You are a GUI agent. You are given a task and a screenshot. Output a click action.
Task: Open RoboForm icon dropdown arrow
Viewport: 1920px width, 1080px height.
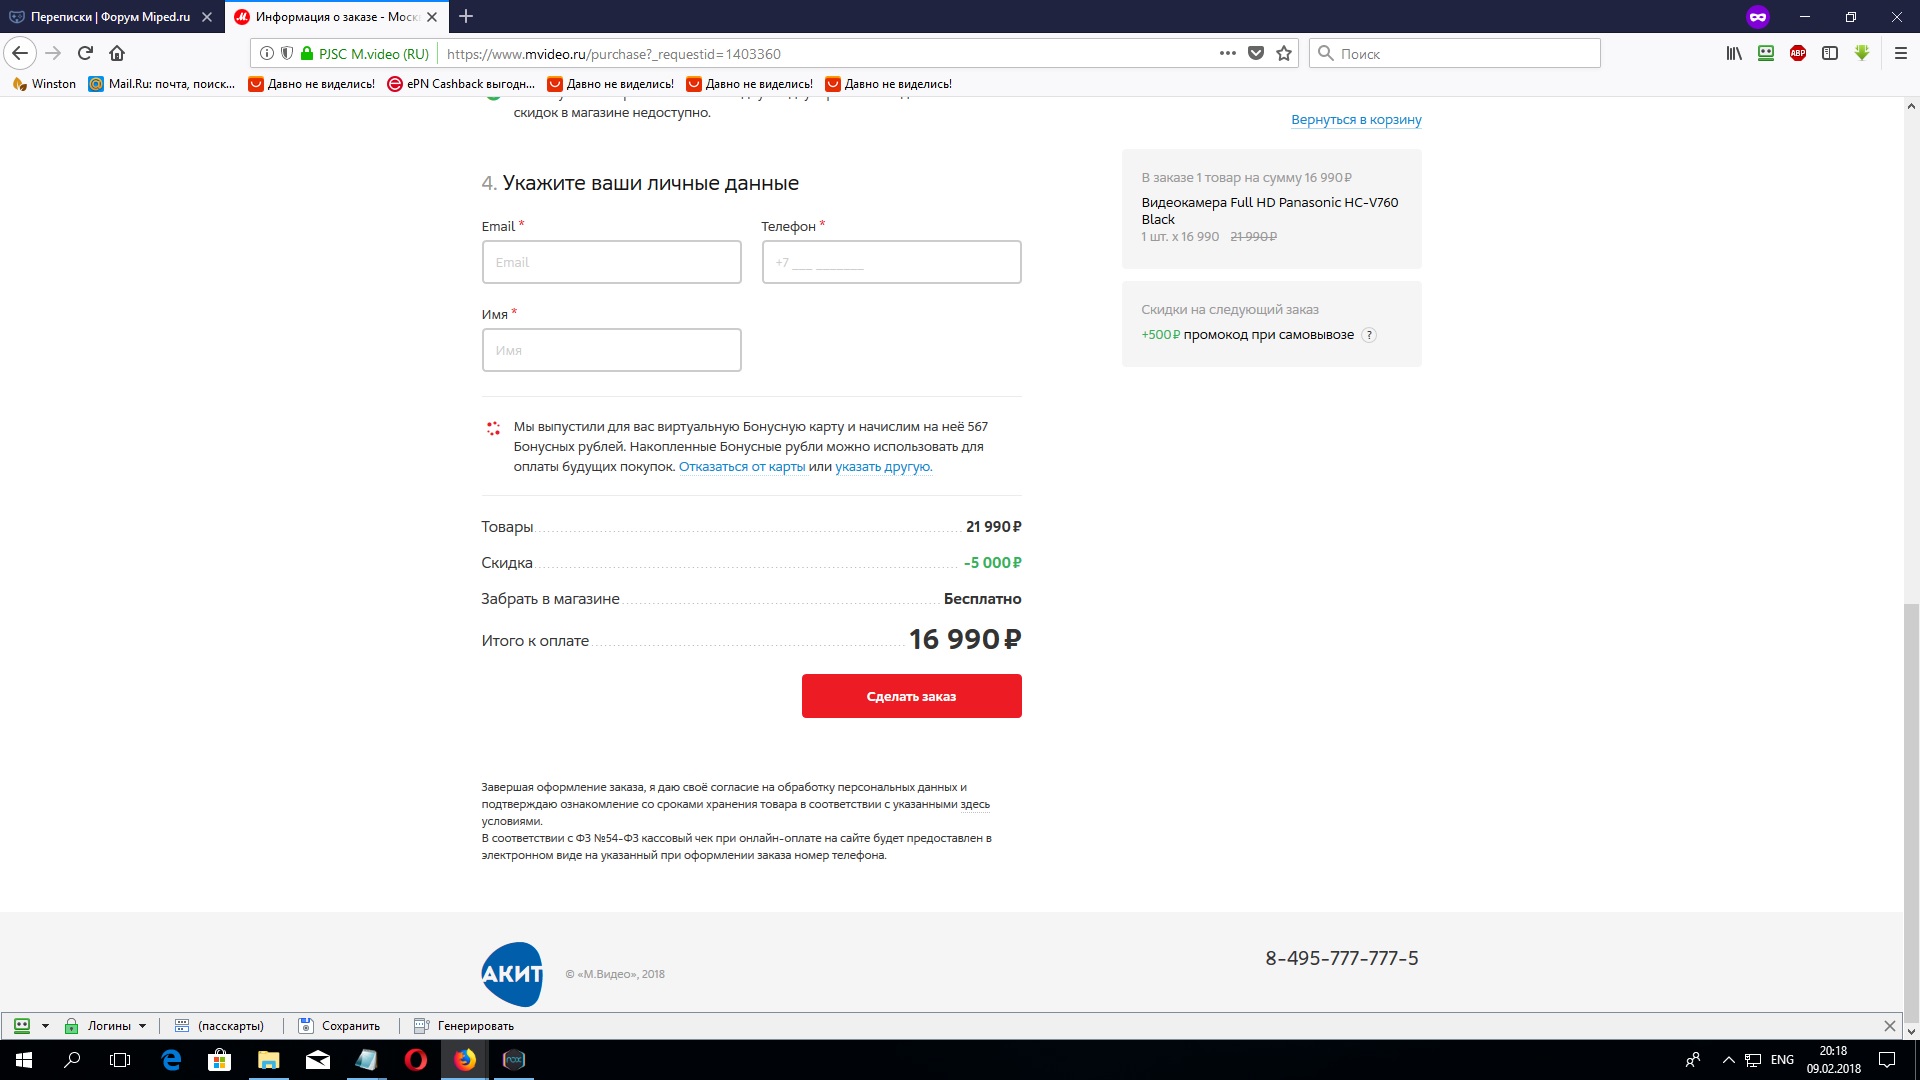(45, 1026)
